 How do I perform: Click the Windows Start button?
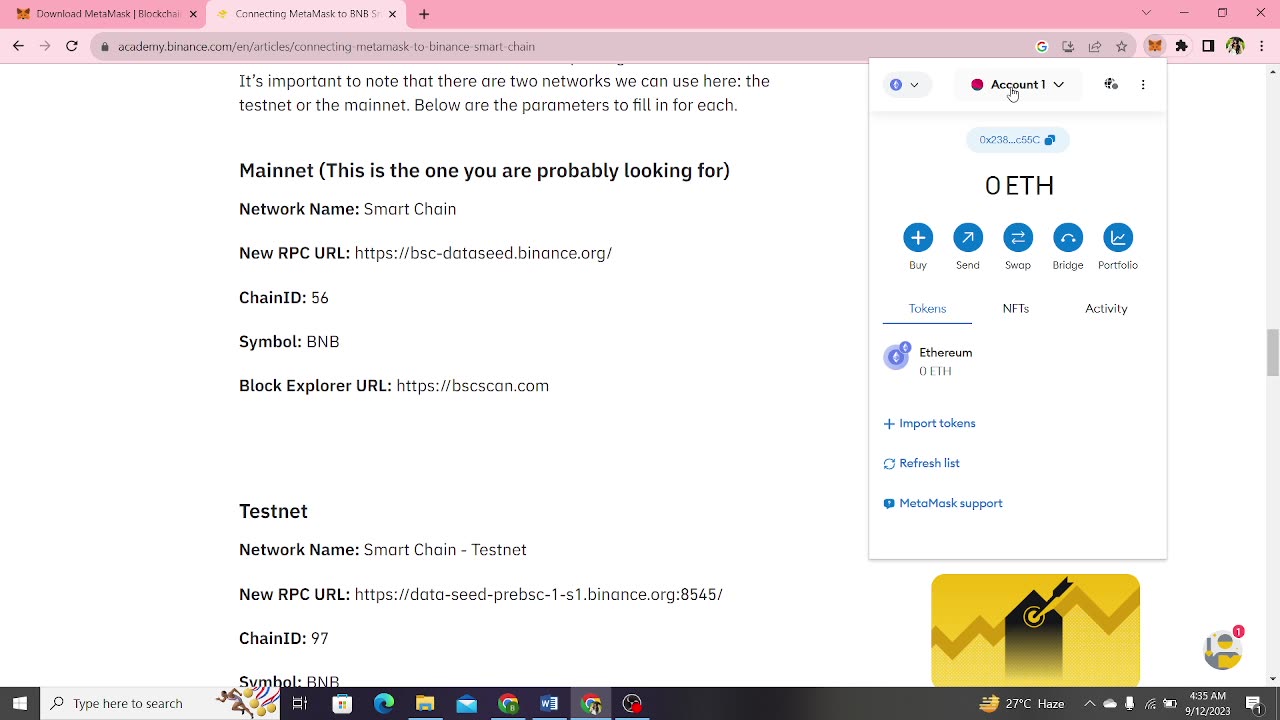coord(19,703)
